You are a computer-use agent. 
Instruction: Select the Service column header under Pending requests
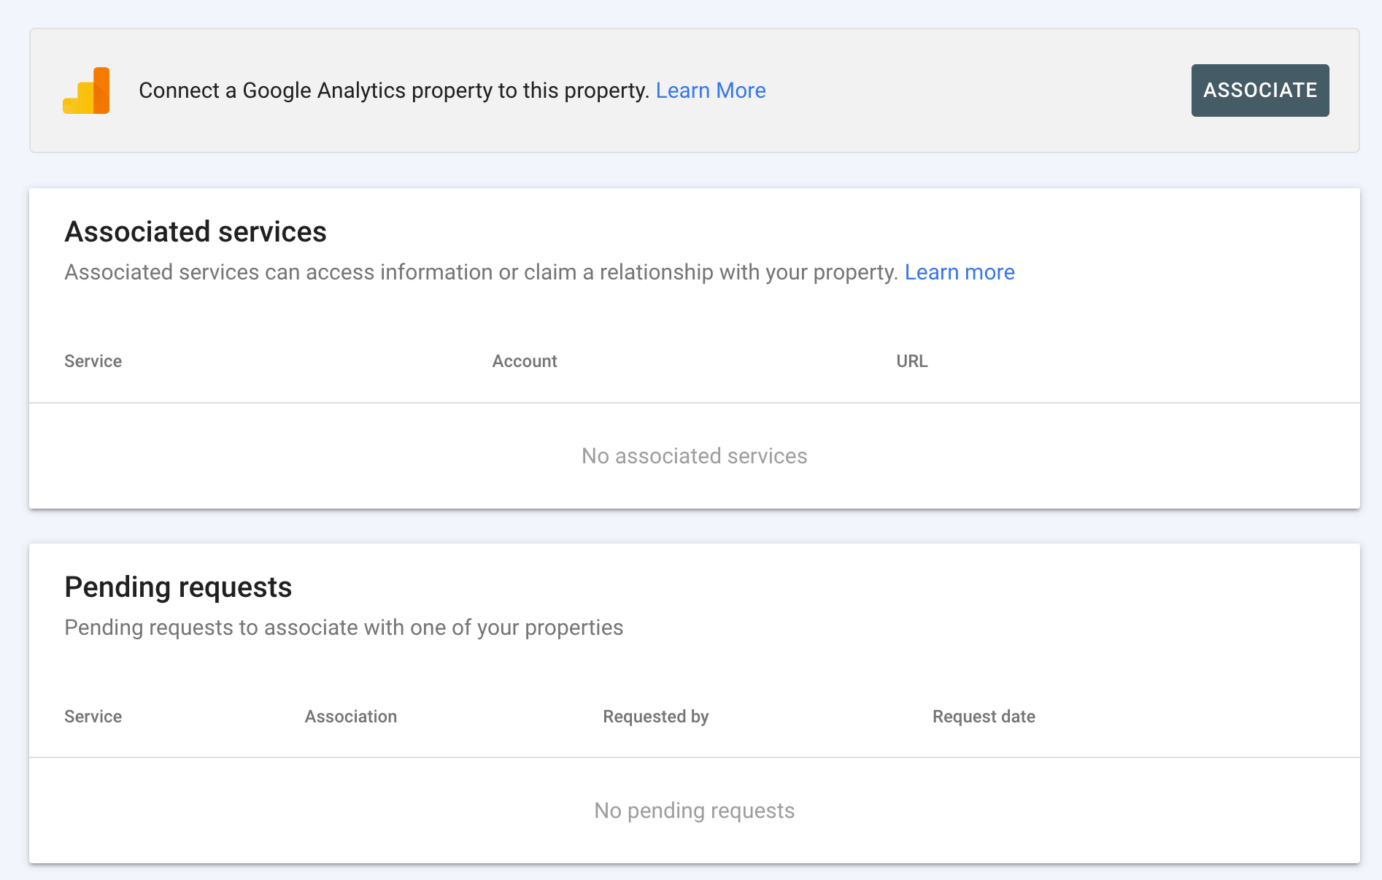(92, 716)
